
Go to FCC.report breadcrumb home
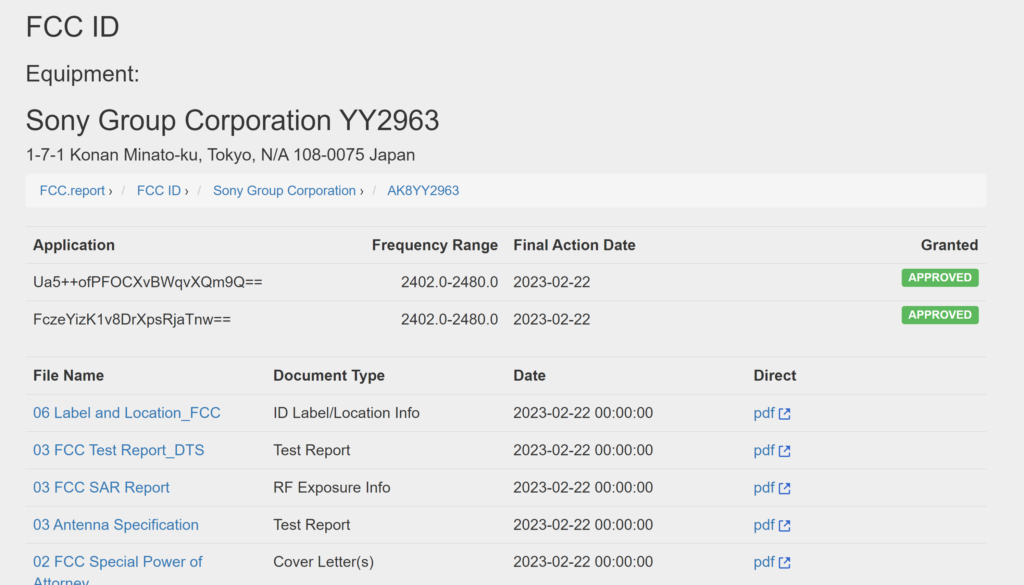point(71,190)
